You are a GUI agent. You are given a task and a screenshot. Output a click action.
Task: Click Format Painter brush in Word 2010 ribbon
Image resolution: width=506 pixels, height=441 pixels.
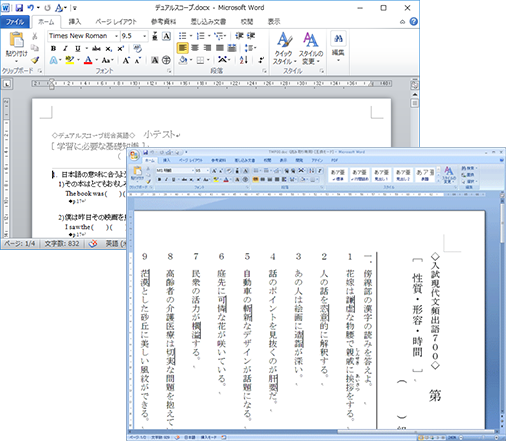pyautogui.click(x=35, y=60)
